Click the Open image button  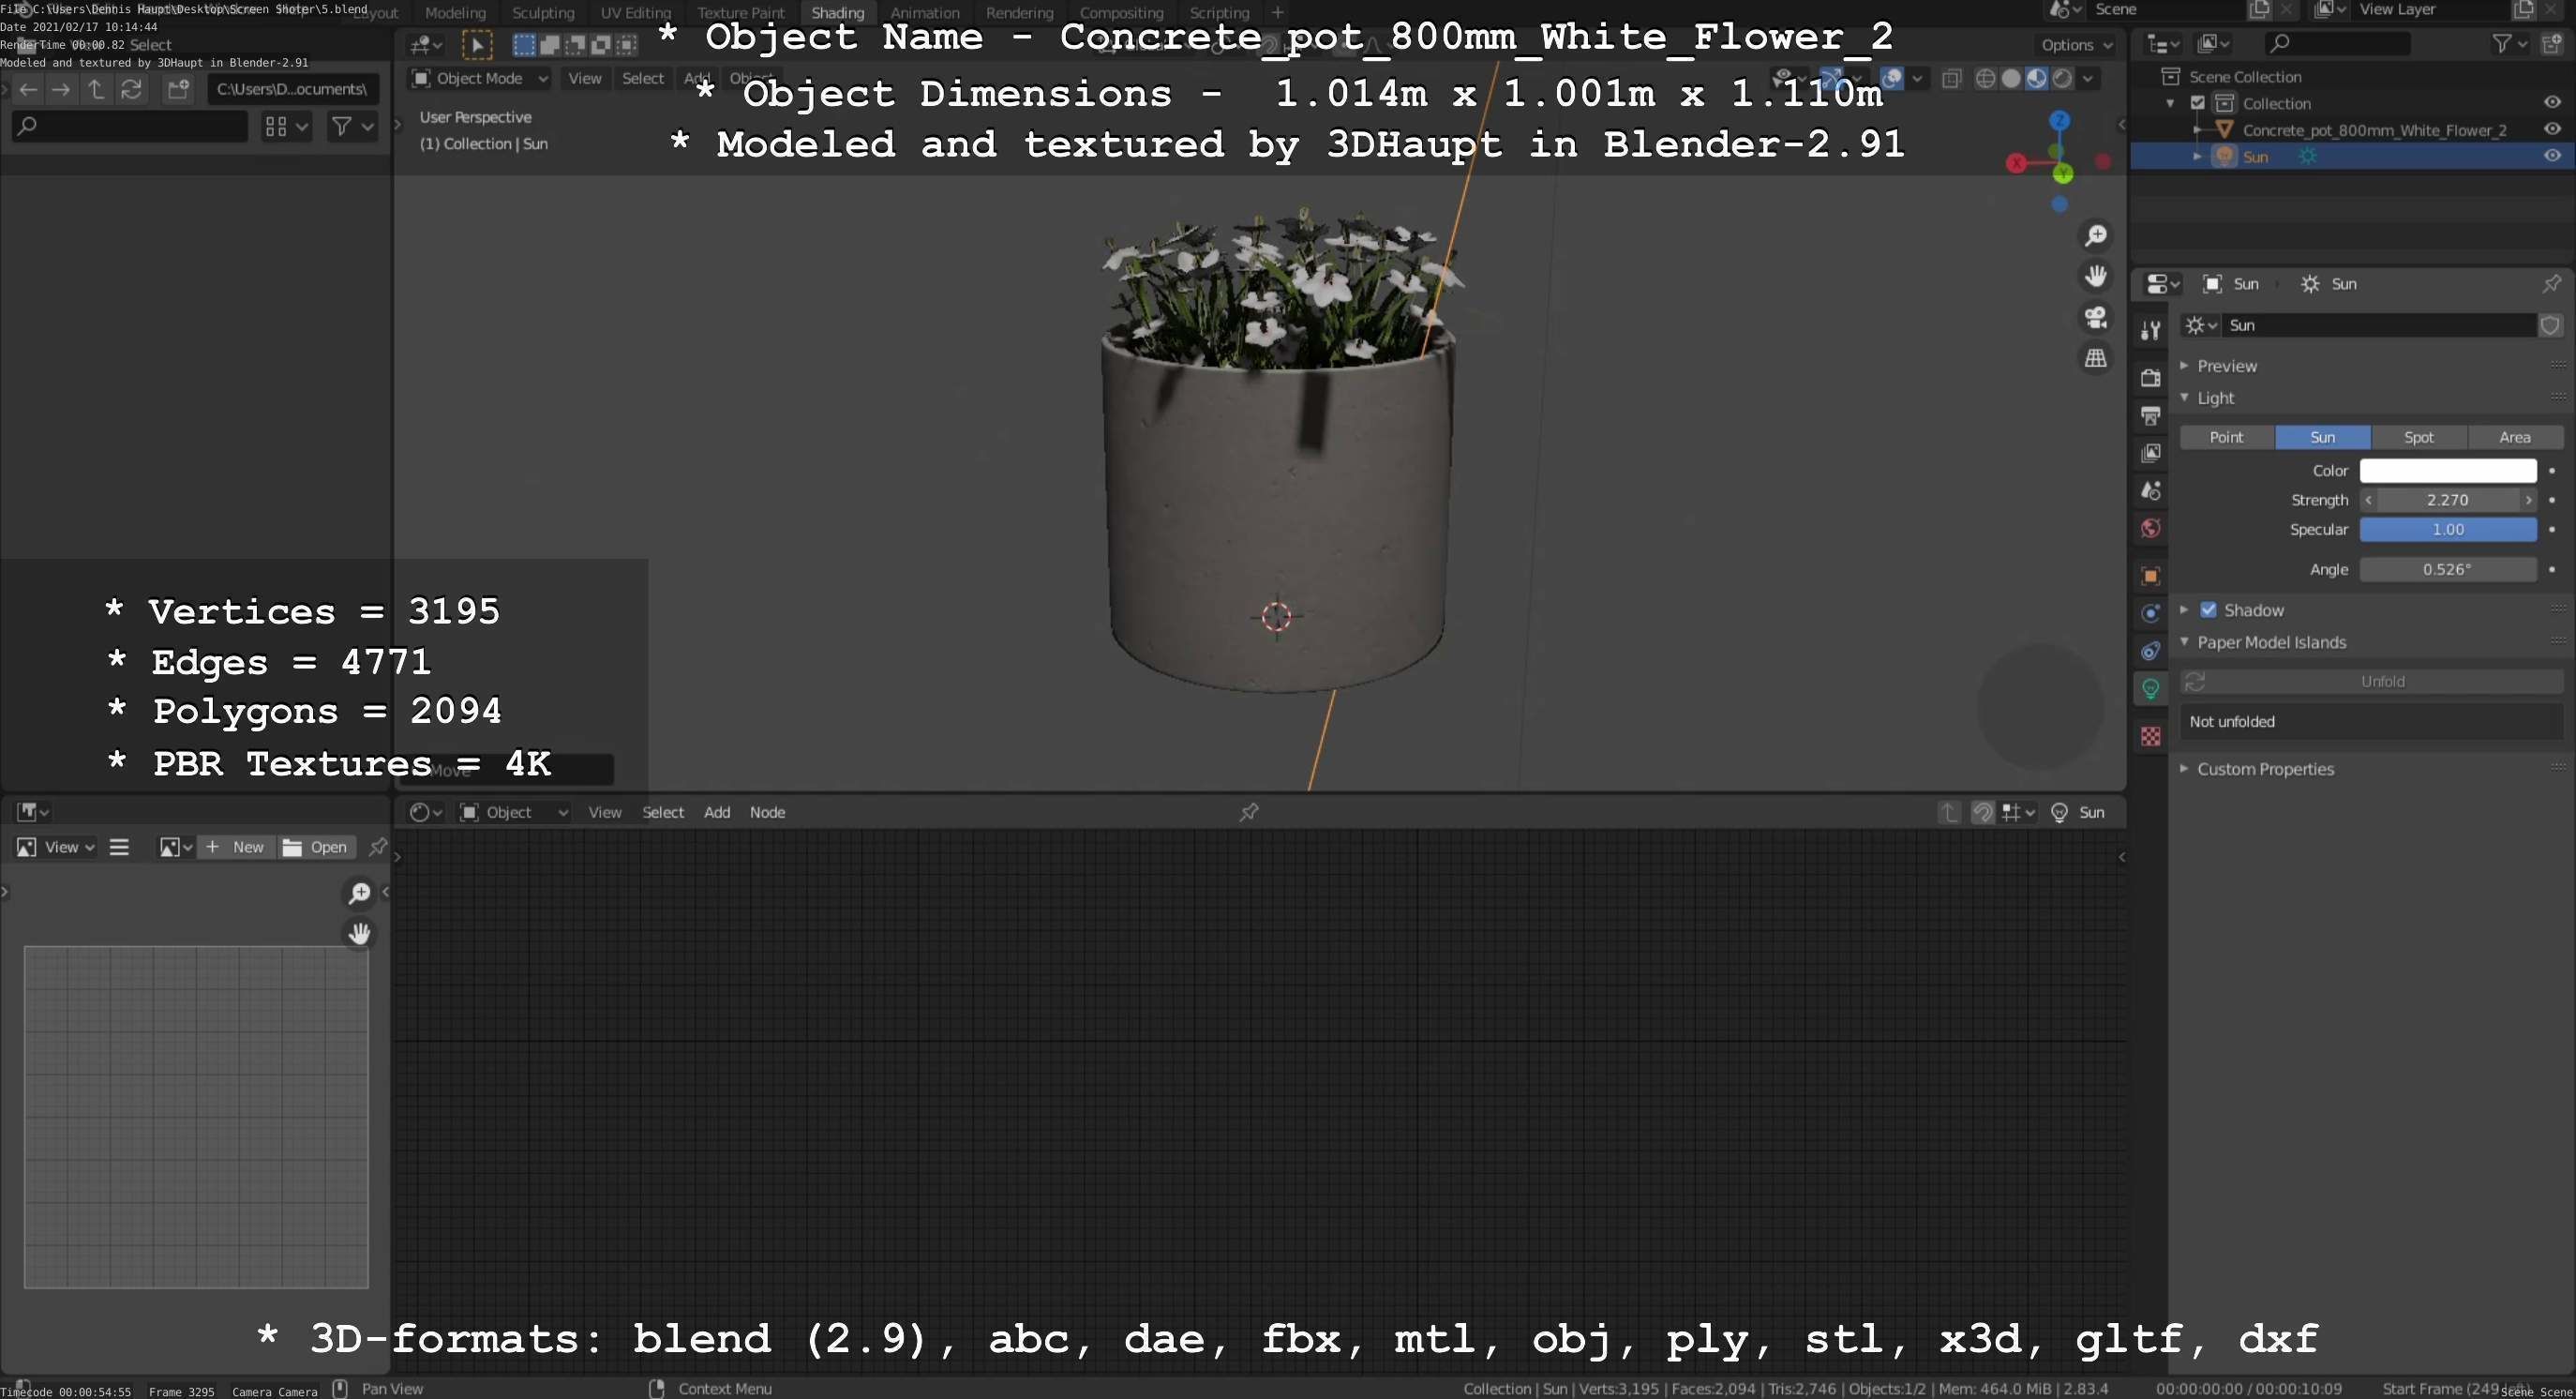(315, 847)
